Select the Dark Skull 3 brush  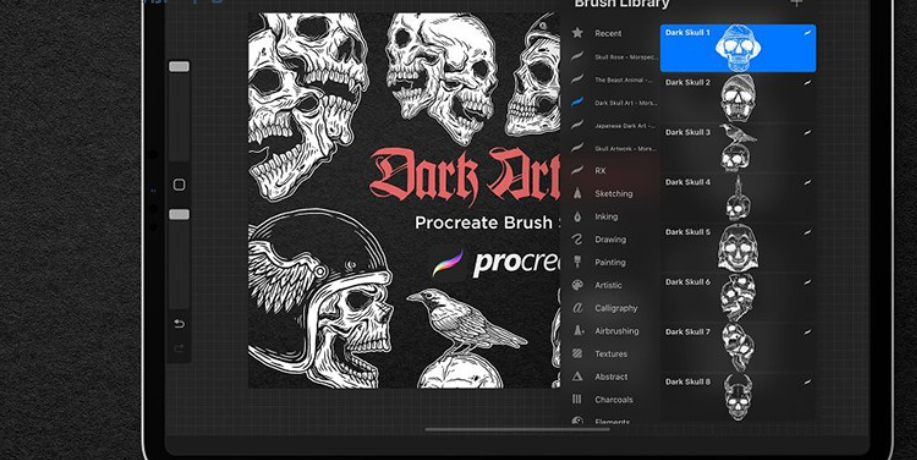click(x=738, y=148)
